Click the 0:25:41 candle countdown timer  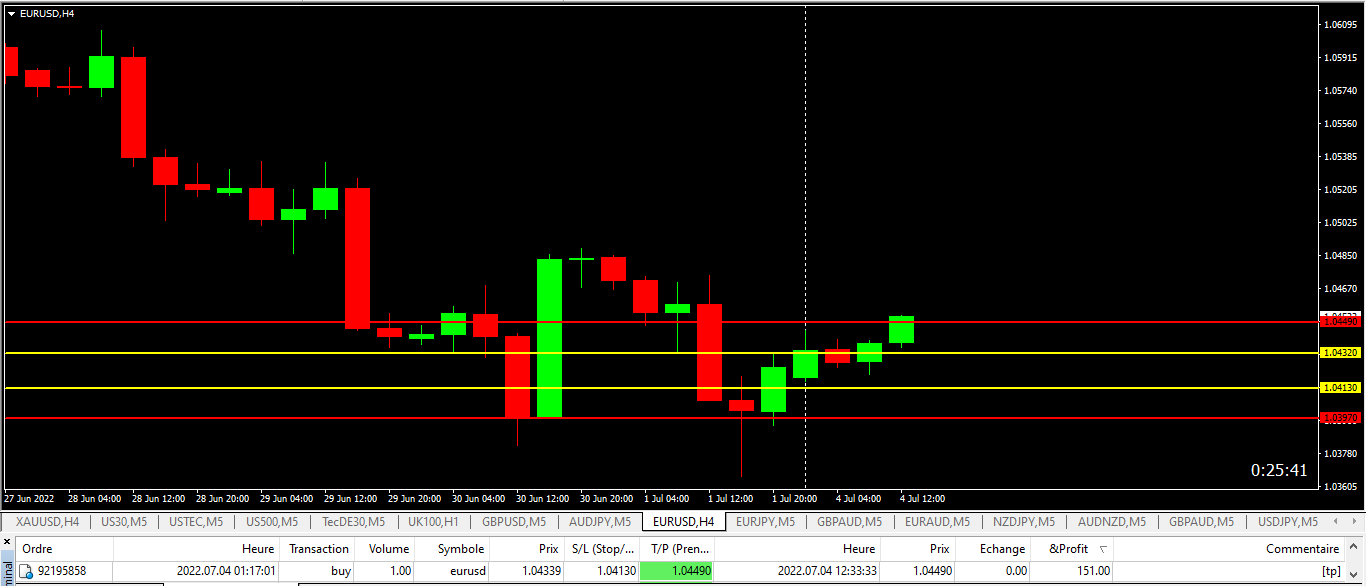pyautogui.click(x=1279, y=470)
